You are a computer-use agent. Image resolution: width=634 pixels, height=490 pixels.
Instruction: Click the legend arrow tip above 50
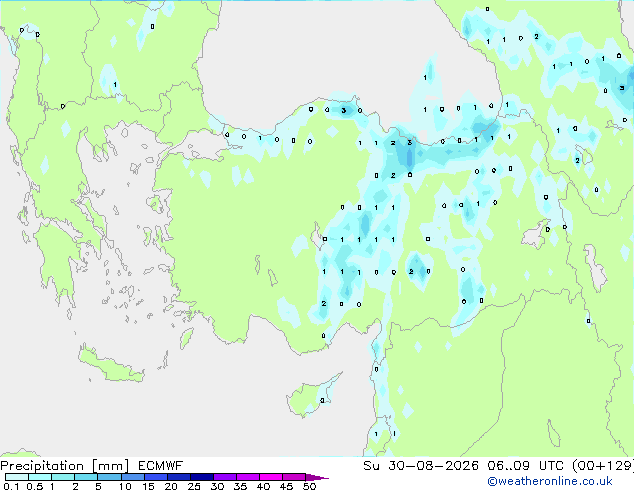pyautogui.click(x=317, y=477)
